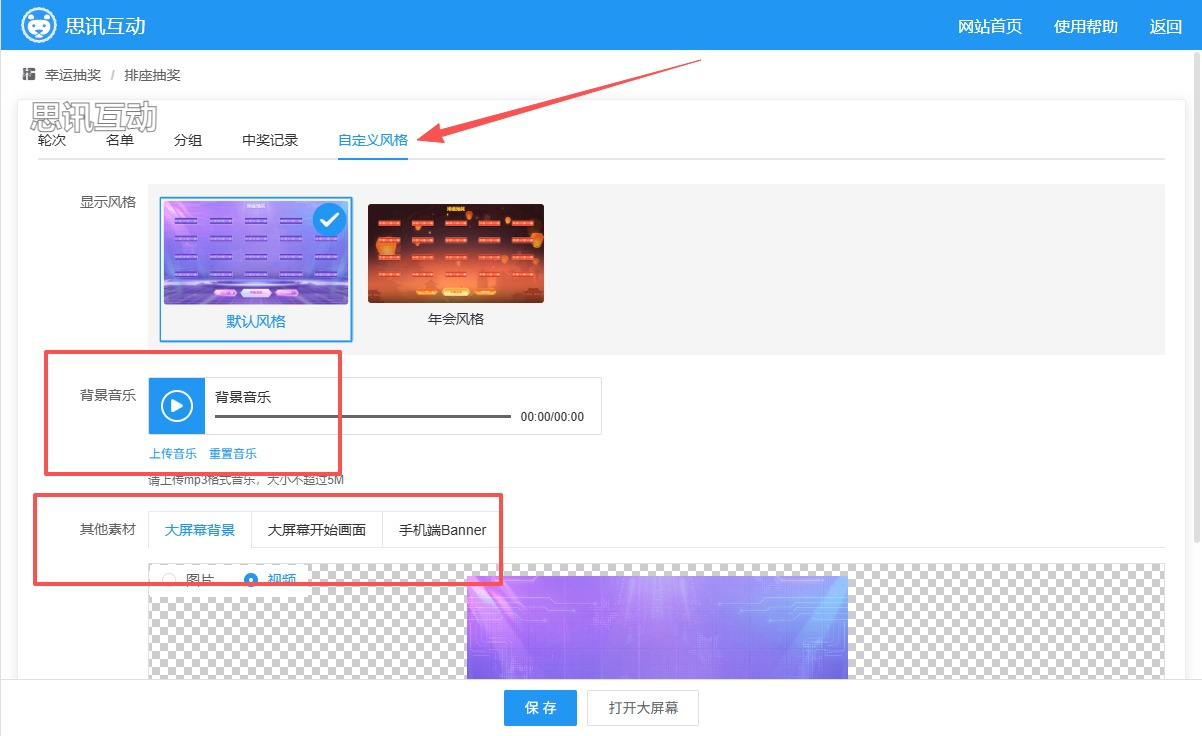Click the 上传音乐 link
Viewport: 1202px width, 736px height.
(173, 453)
